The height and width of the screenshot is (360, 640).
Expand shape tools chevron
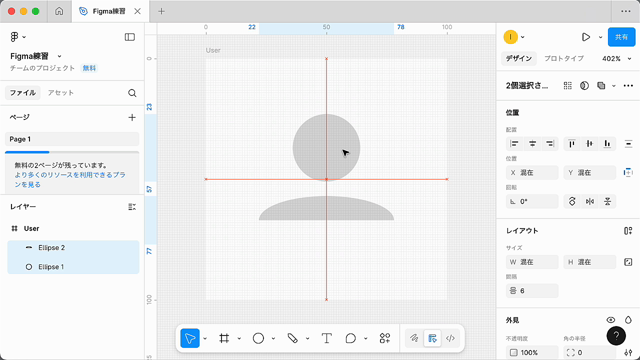[x=273, y=338]
